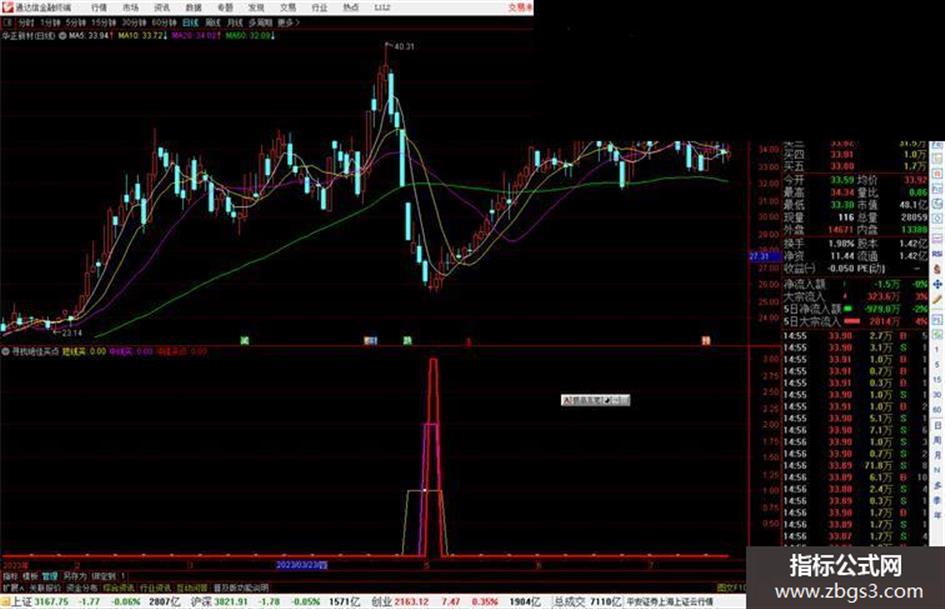Click the MA10 moving average label

[142, 36]
